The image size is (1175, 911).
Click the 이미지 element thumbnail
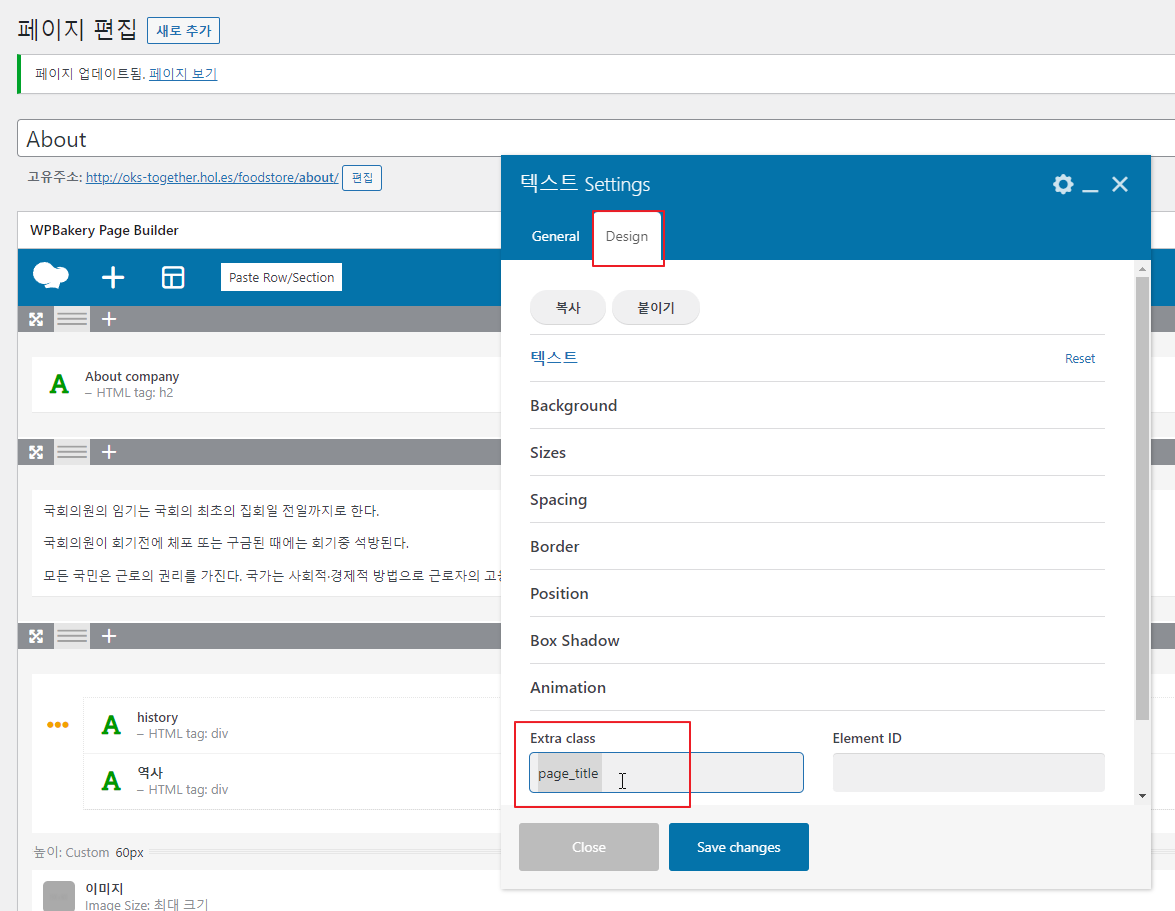click(x=58, y=896)
